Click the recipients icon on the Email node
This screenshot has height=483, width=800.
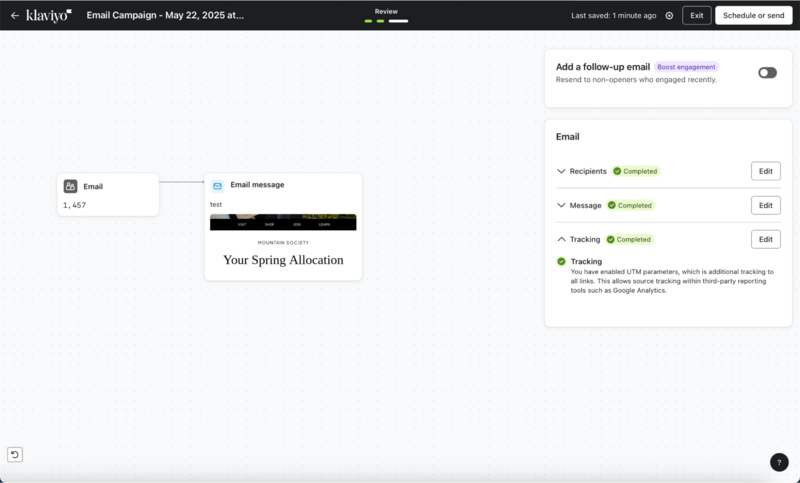(x=70, y=186)
